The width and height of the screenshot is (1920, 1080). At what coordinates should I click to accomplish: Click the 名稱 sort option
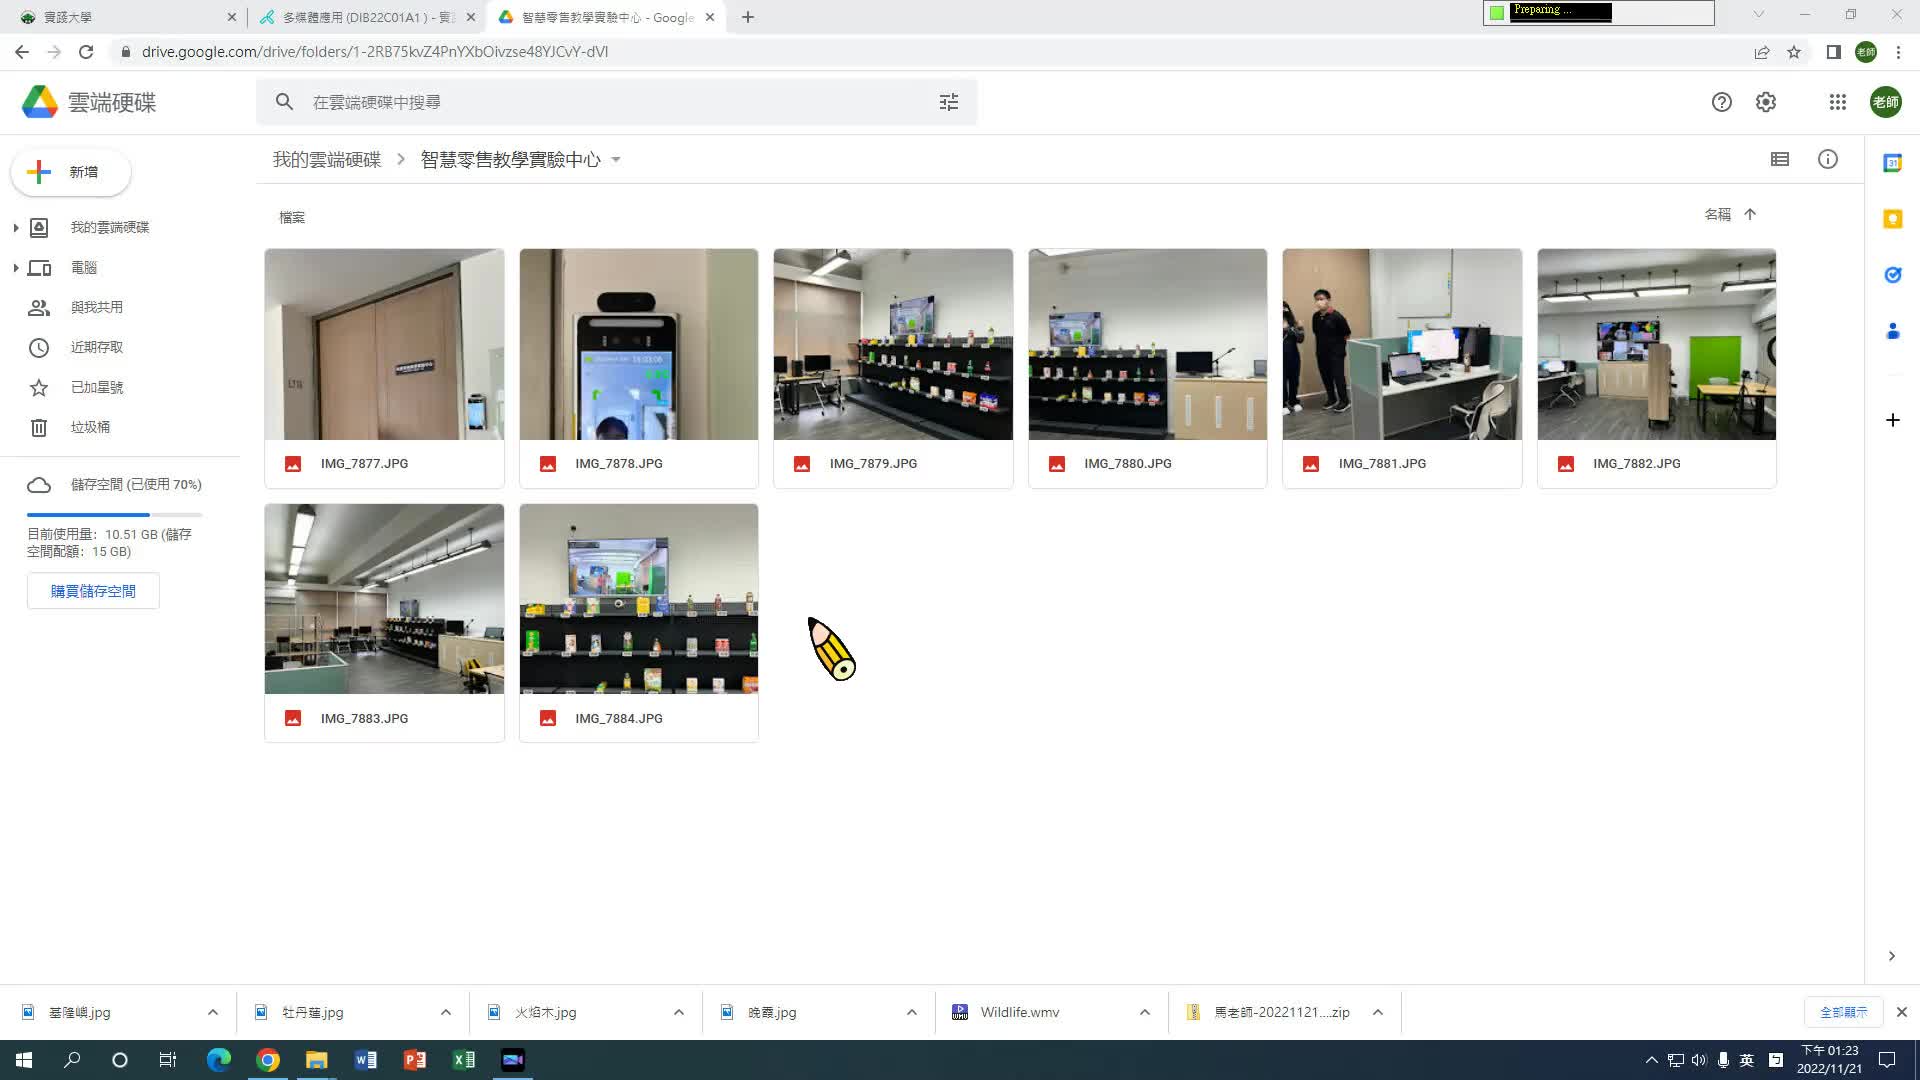coord(1717,214)
